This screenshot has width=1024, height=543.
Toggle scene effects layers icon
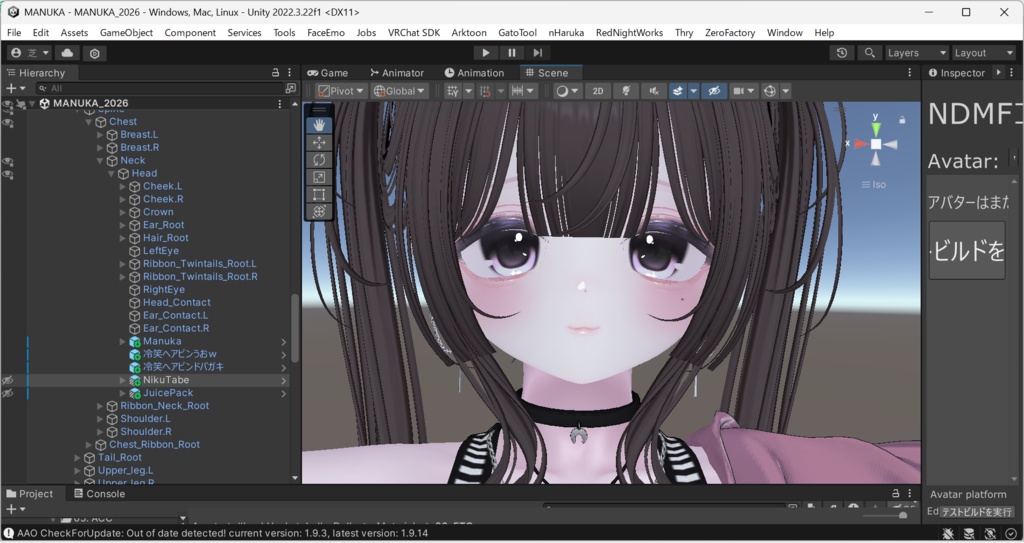click(677, 91)
